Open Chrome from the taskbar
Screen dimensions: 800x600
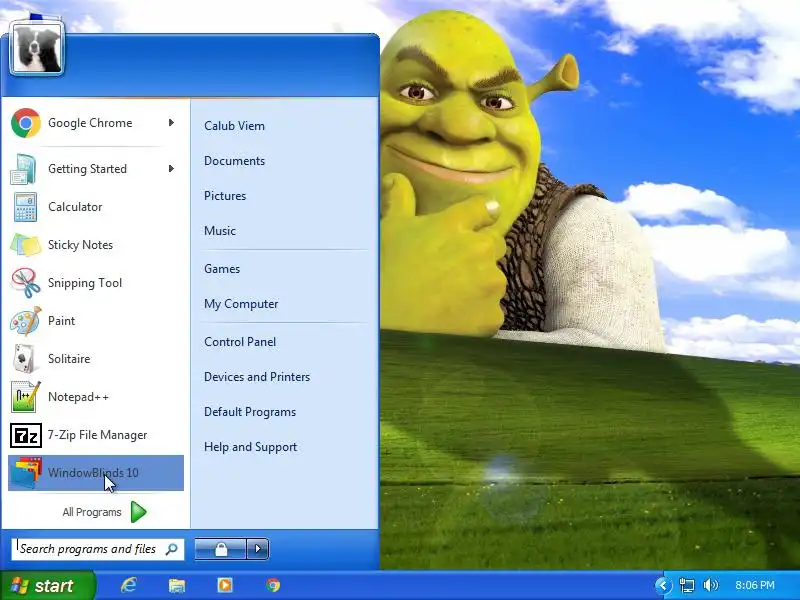(x=273, y=585)
